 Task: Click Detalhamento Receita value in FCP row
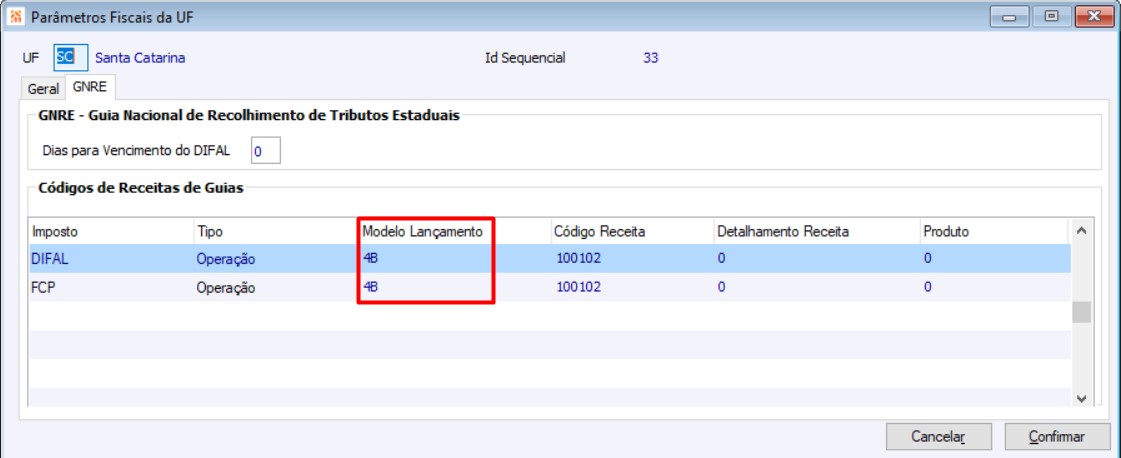tap(722, 287)
